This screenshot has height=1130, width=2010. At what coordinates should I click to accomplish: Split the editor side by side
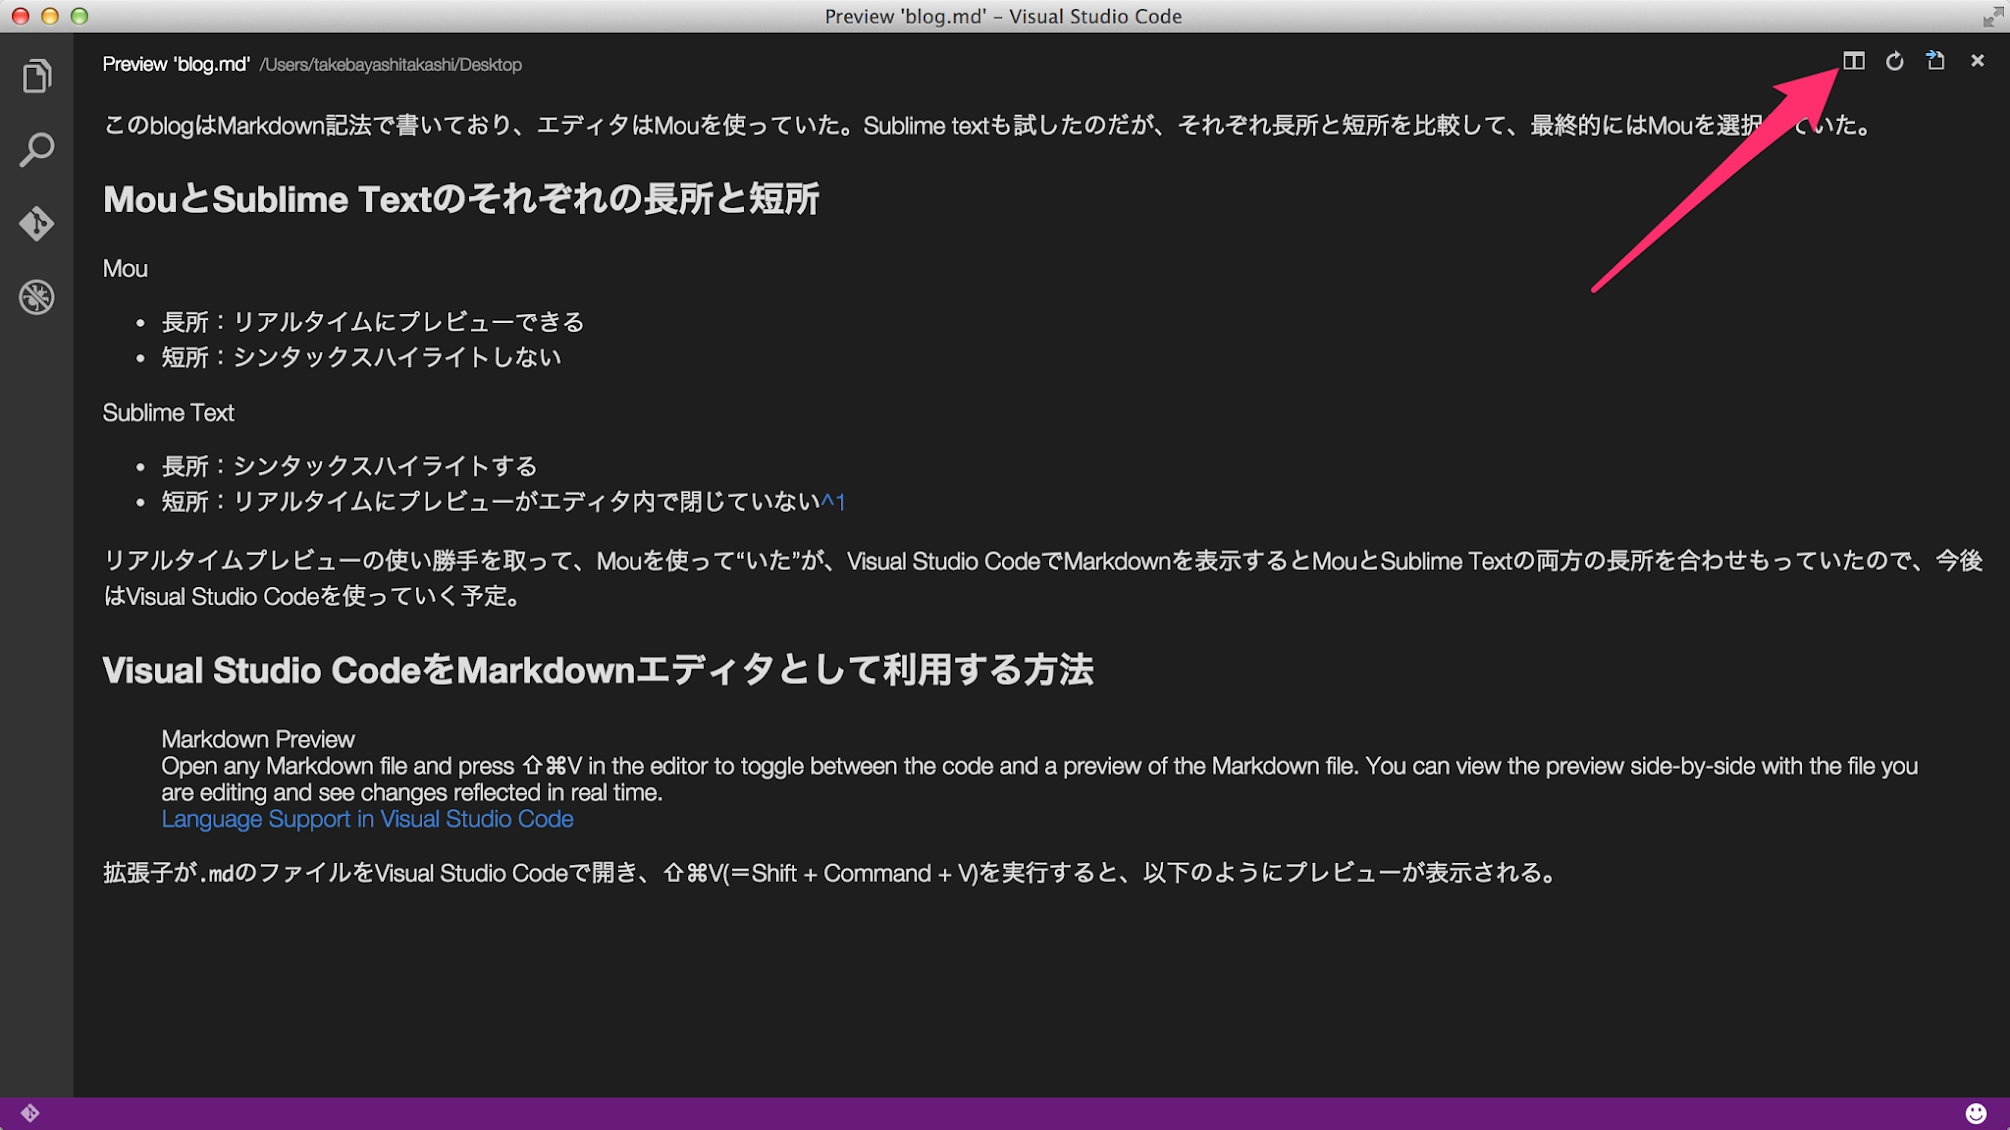coord(1853,62)
